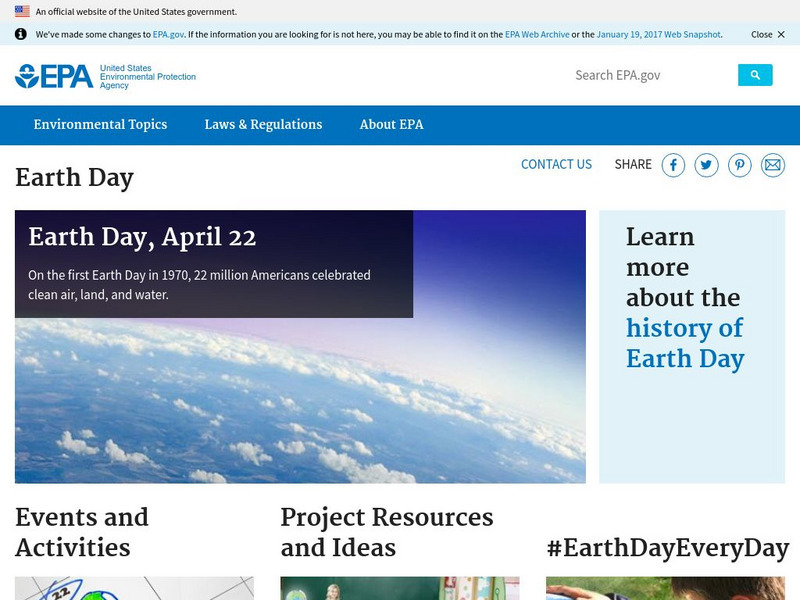Viewport: 800px width, 600px height.
Task: Share this page by email icon
Action: [773, 165]
